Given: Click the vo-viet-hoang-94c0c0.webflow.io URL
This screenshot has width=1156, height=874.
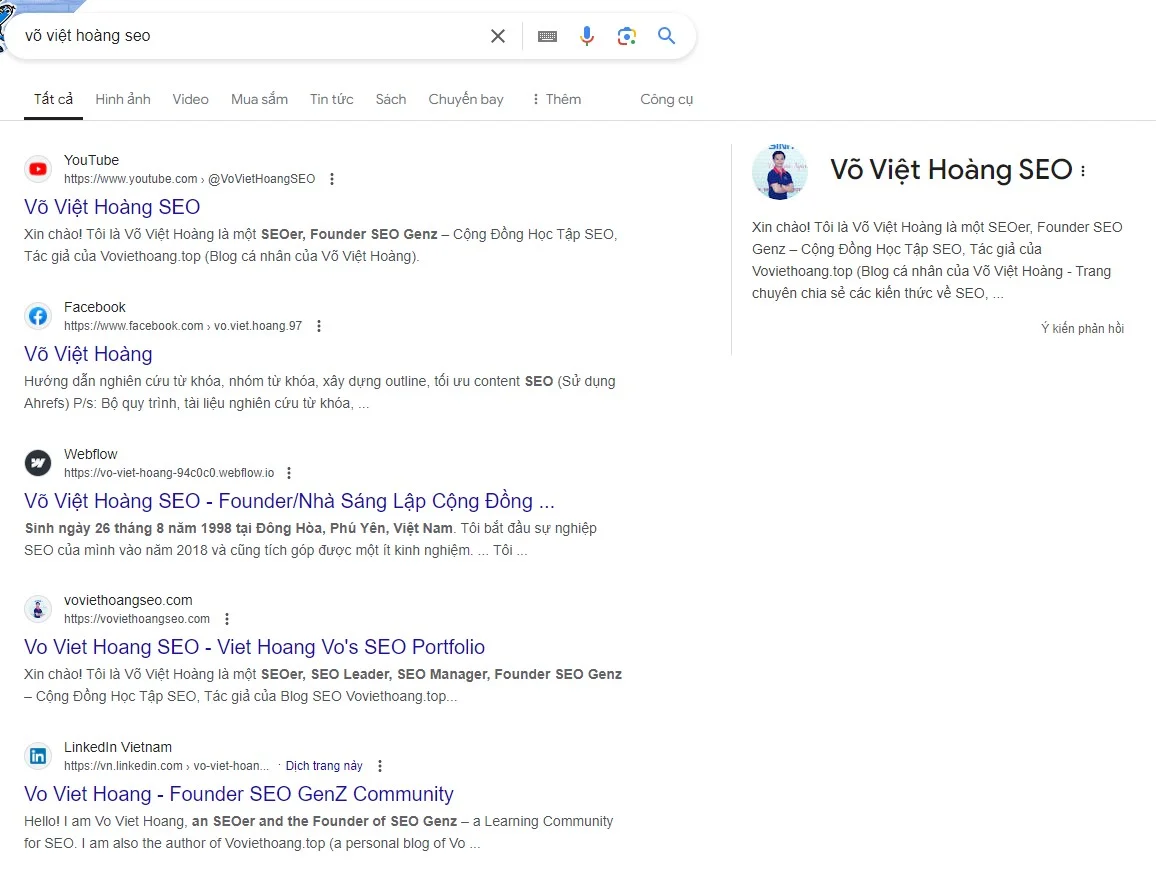Looking at the screenshot, I should (169, 473).
